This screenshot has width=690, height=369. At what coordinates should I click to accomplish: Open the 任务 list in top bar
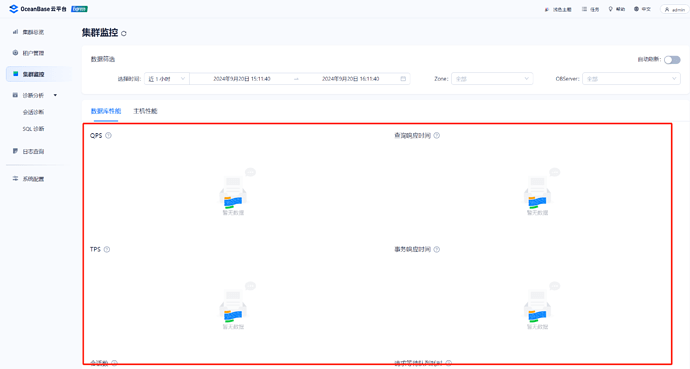point(591,9)
